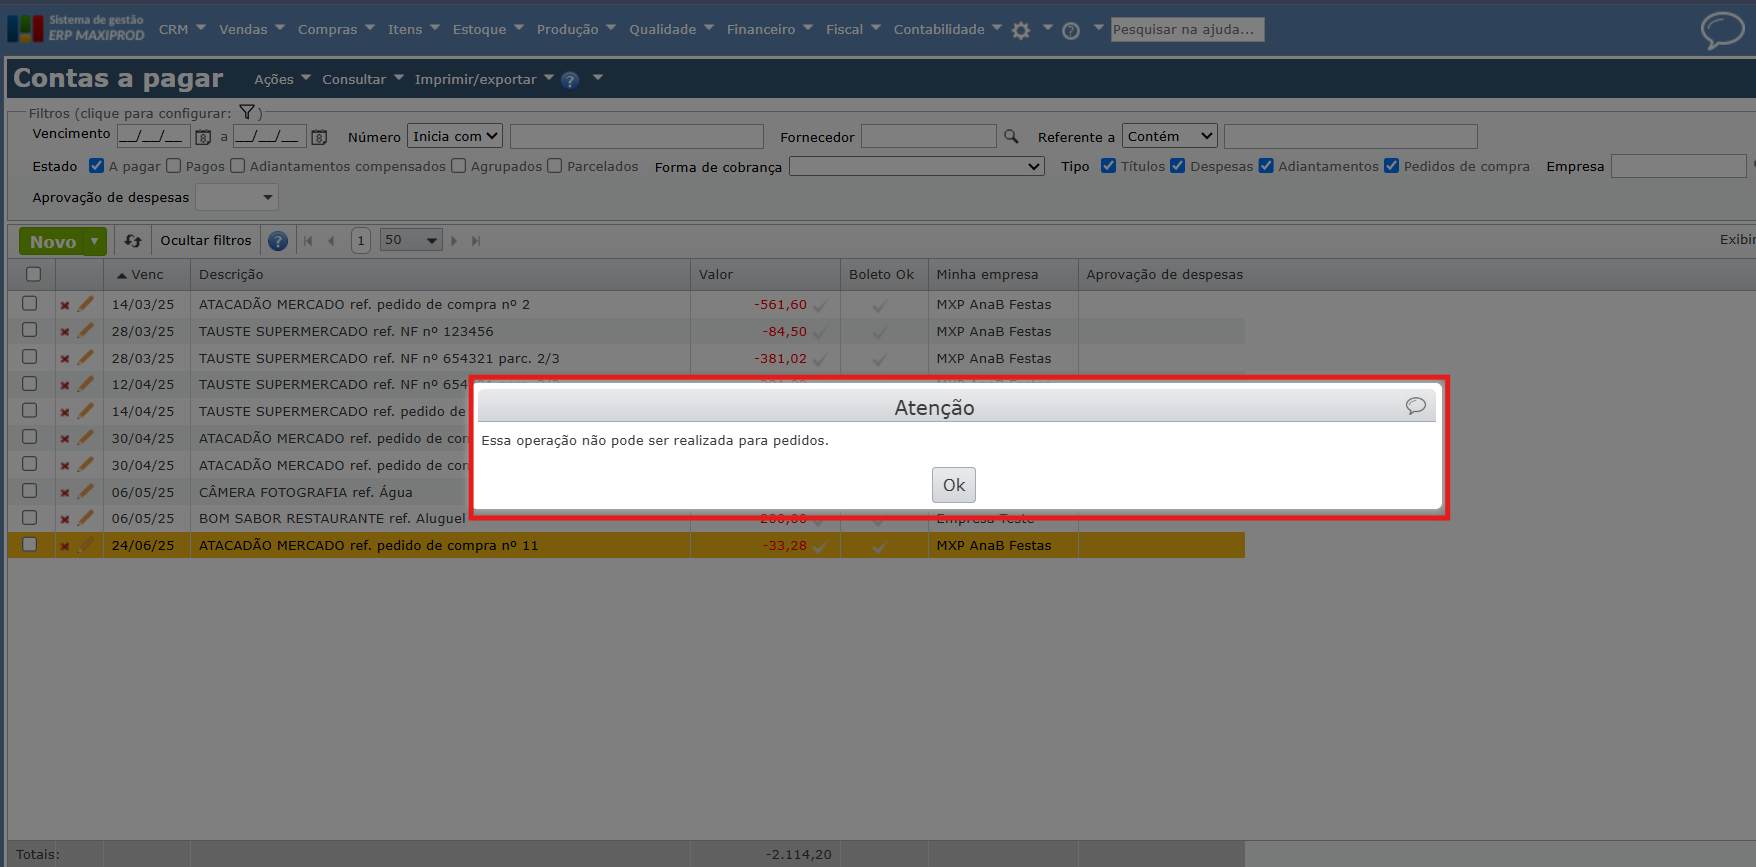Edit the 28/03/25 NF nº 123456 row
This screenshot has width=1756, height=867.
tap(86, 330)
